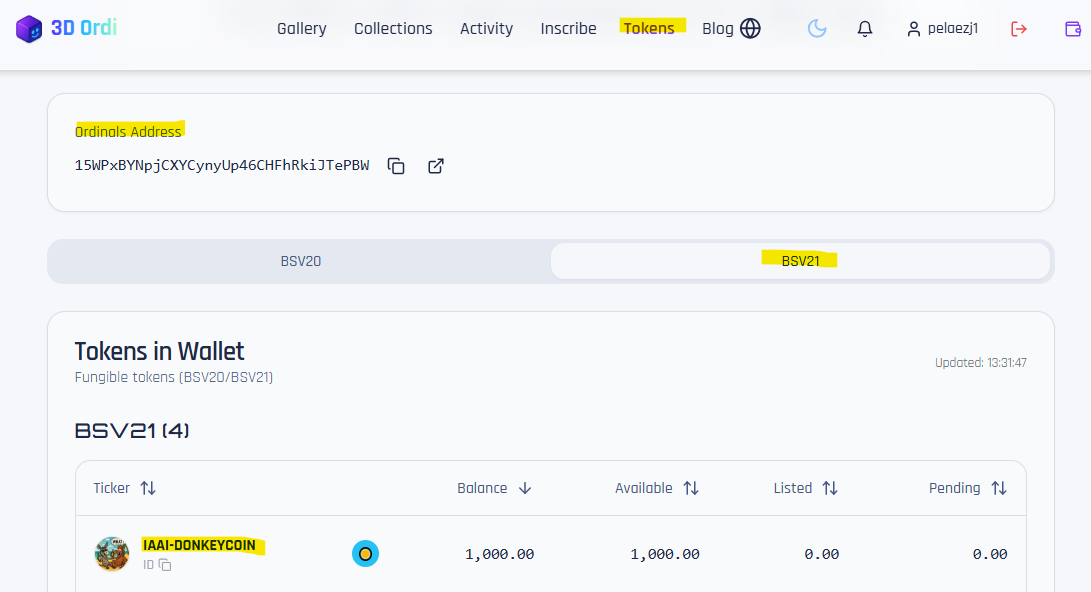1091x592 pixels.
Task: Click the Listed 0.00 value
Action: tap(822, 554)
